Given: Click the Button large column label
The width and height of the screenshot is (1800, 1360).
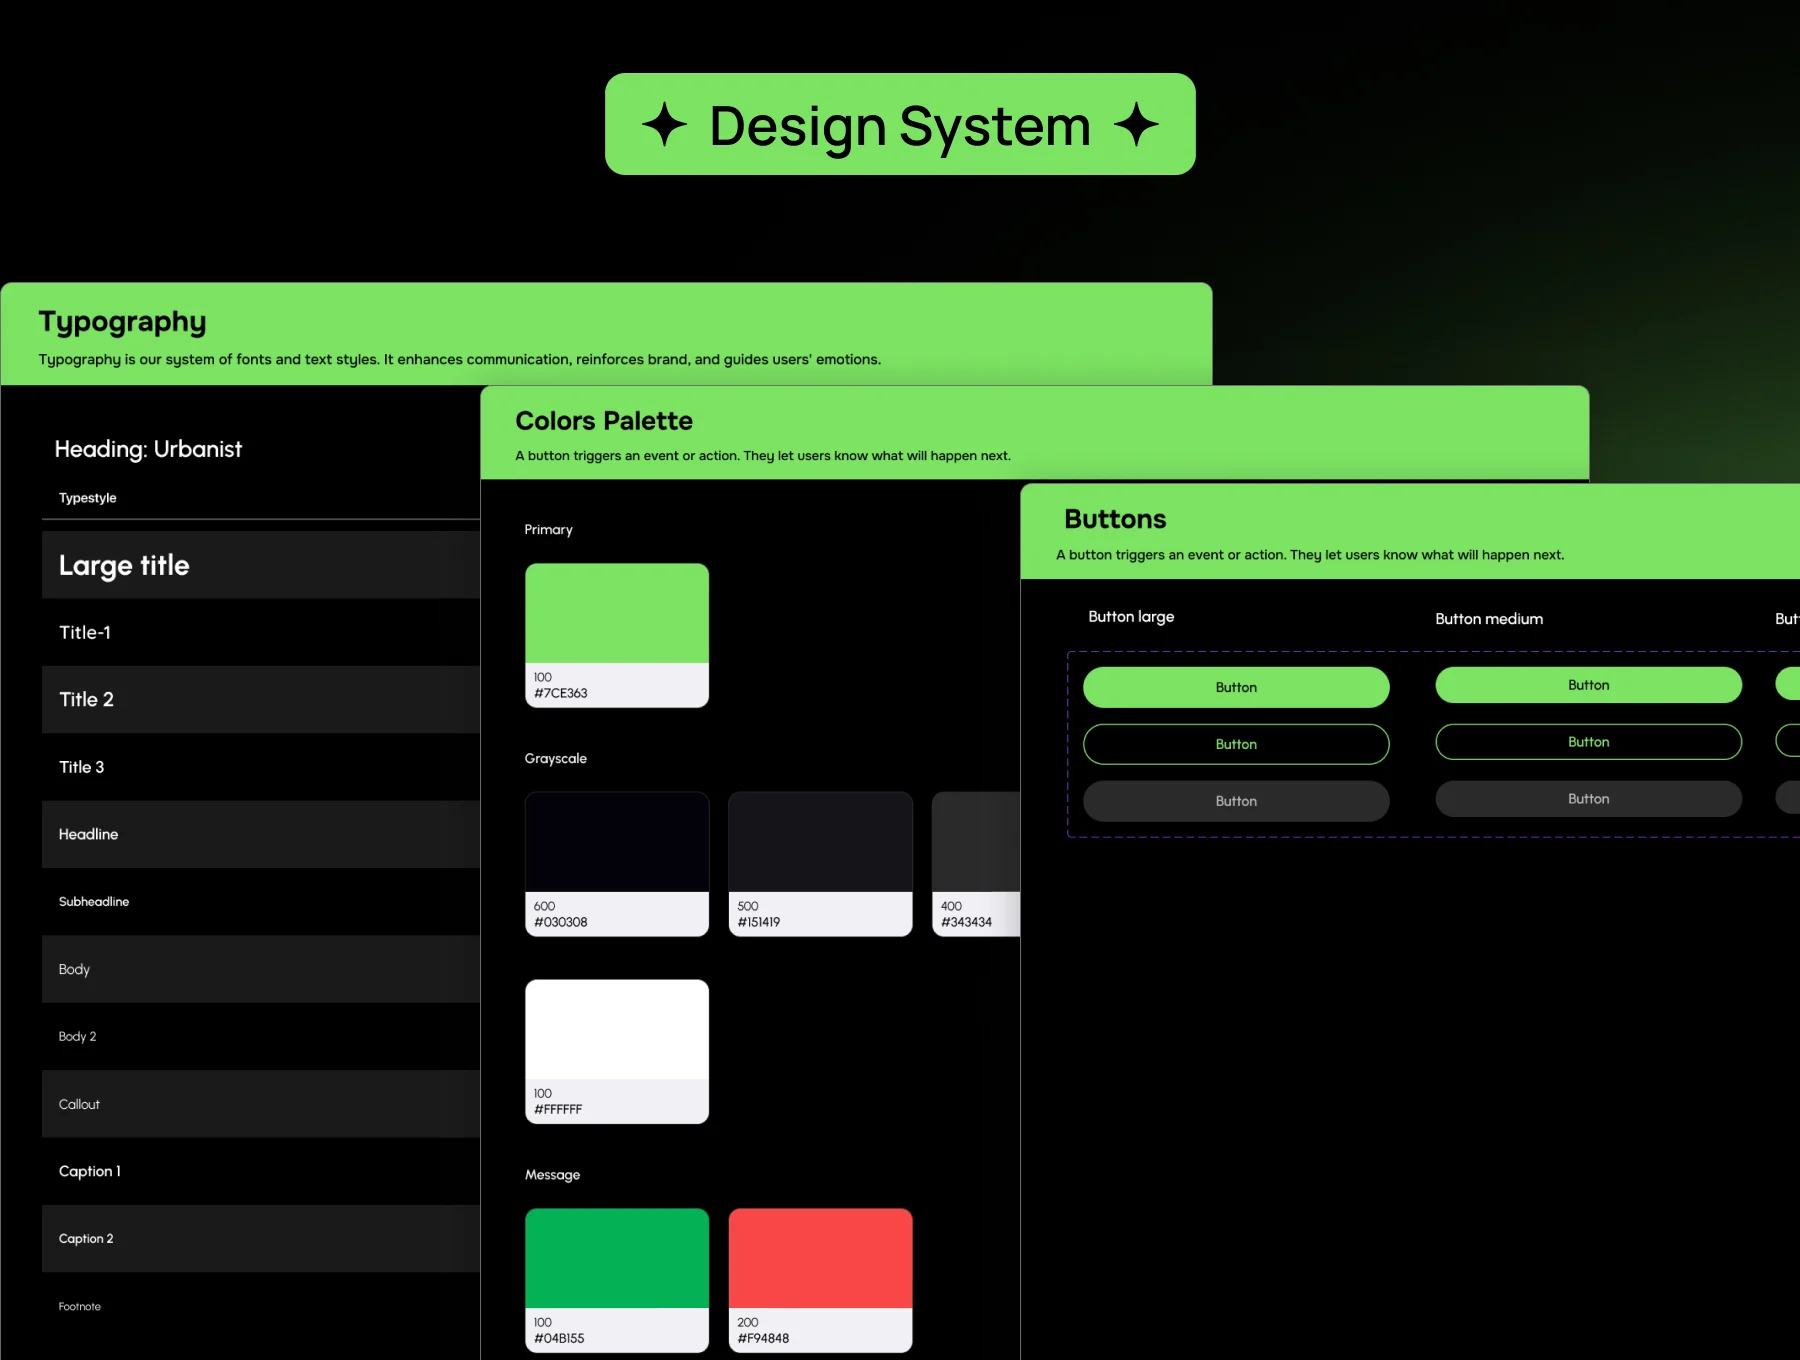Looking at the screenshot, I should coord(1131,617).
